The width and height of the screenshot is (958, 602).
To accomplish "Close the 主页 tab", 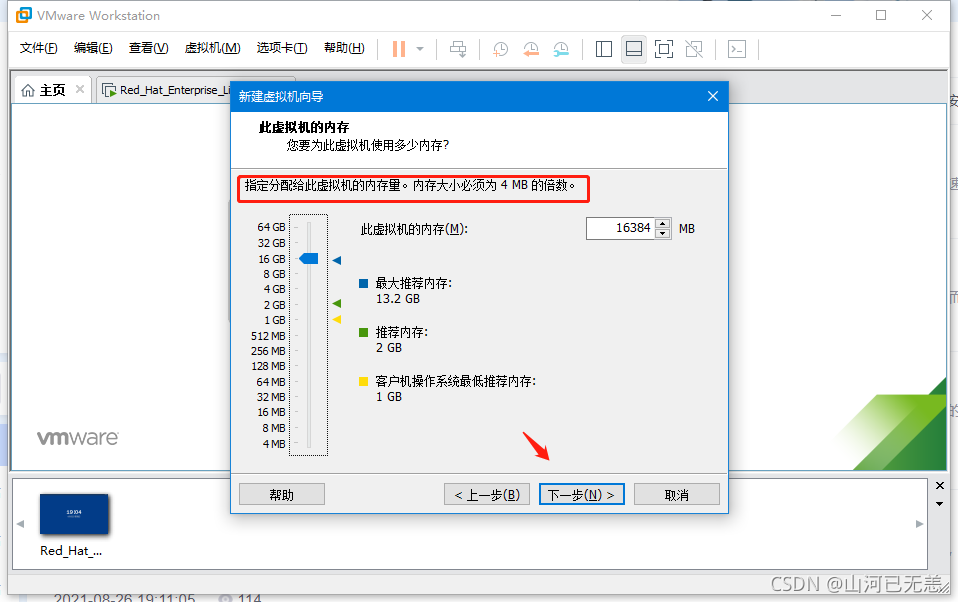I will click(80, 89).
